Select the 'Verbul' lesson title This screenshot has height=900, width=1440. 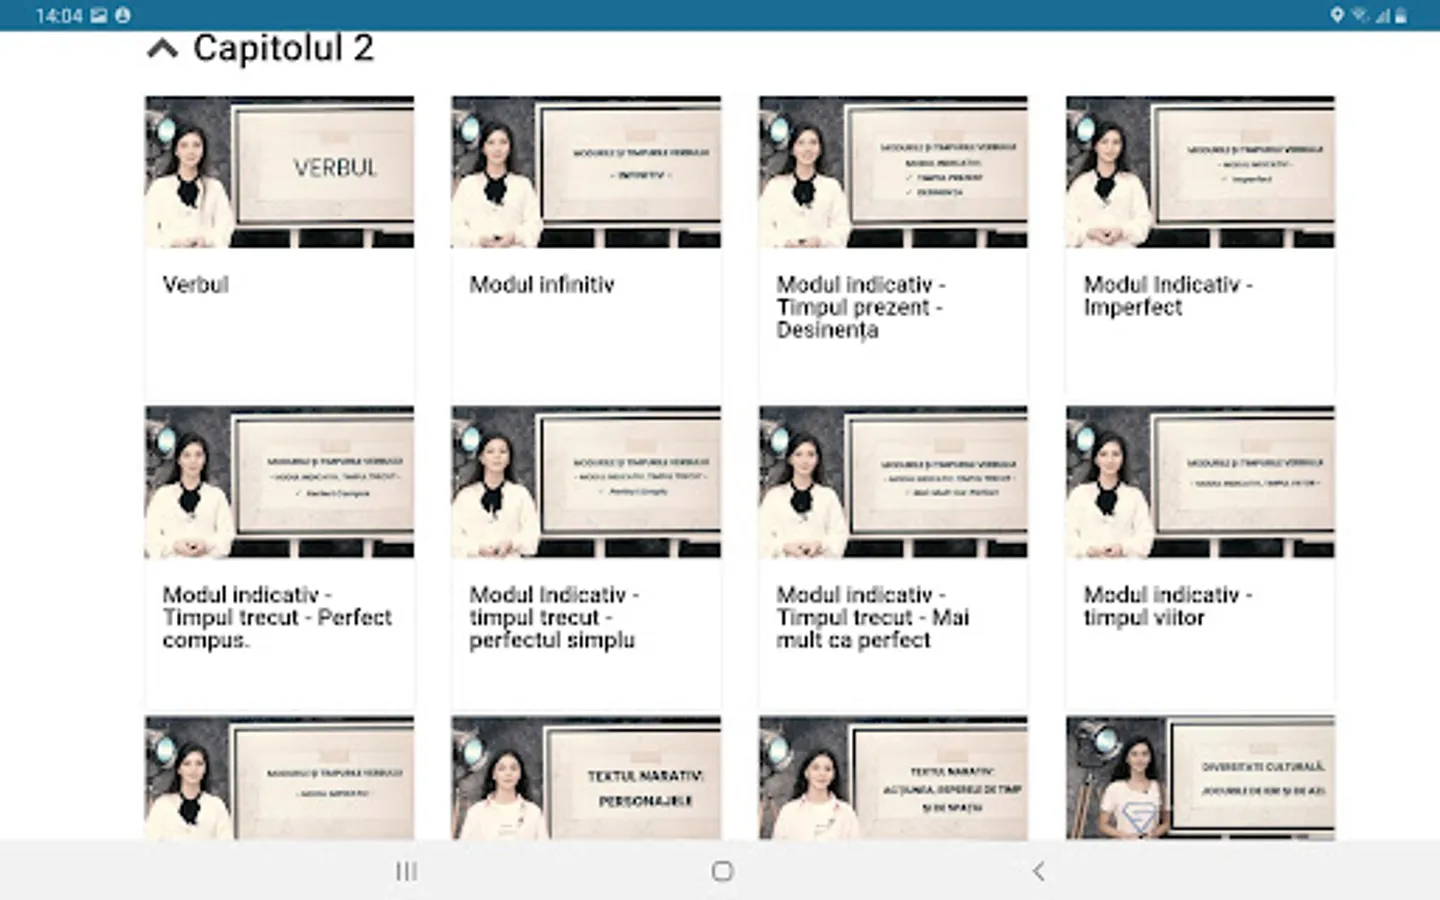(x=196, y=285)
